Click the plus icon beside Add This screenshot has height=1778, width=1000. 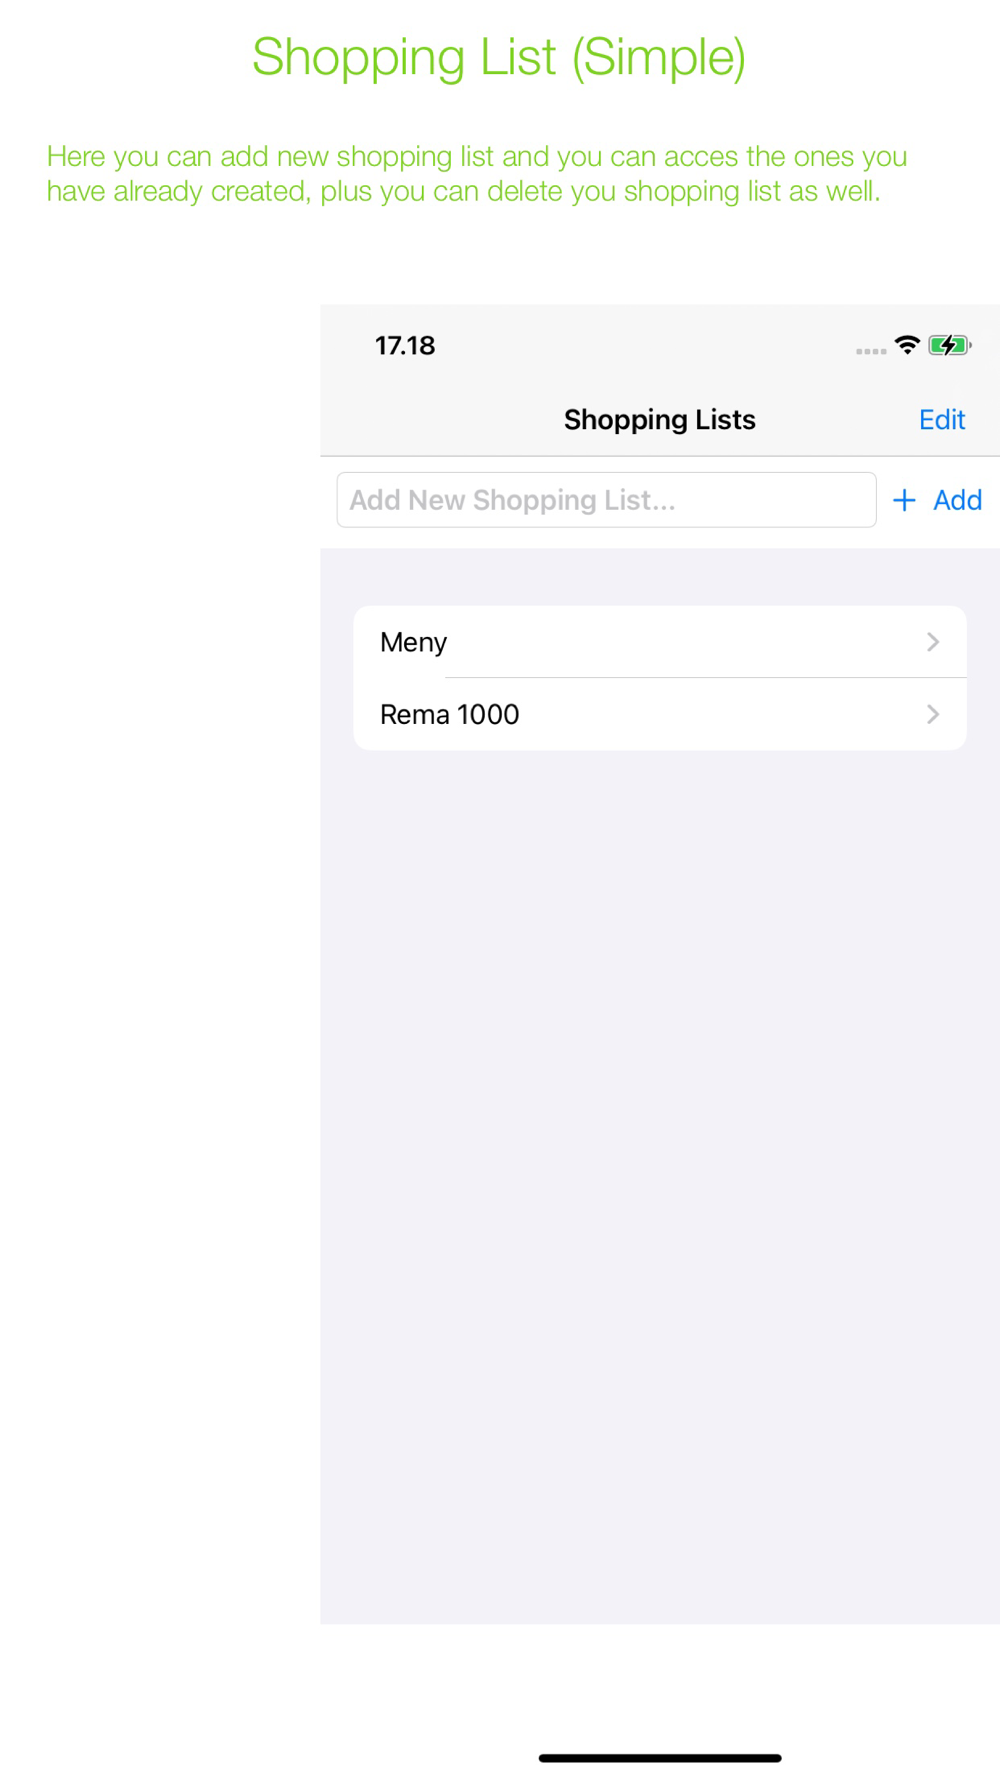(904, 500)
